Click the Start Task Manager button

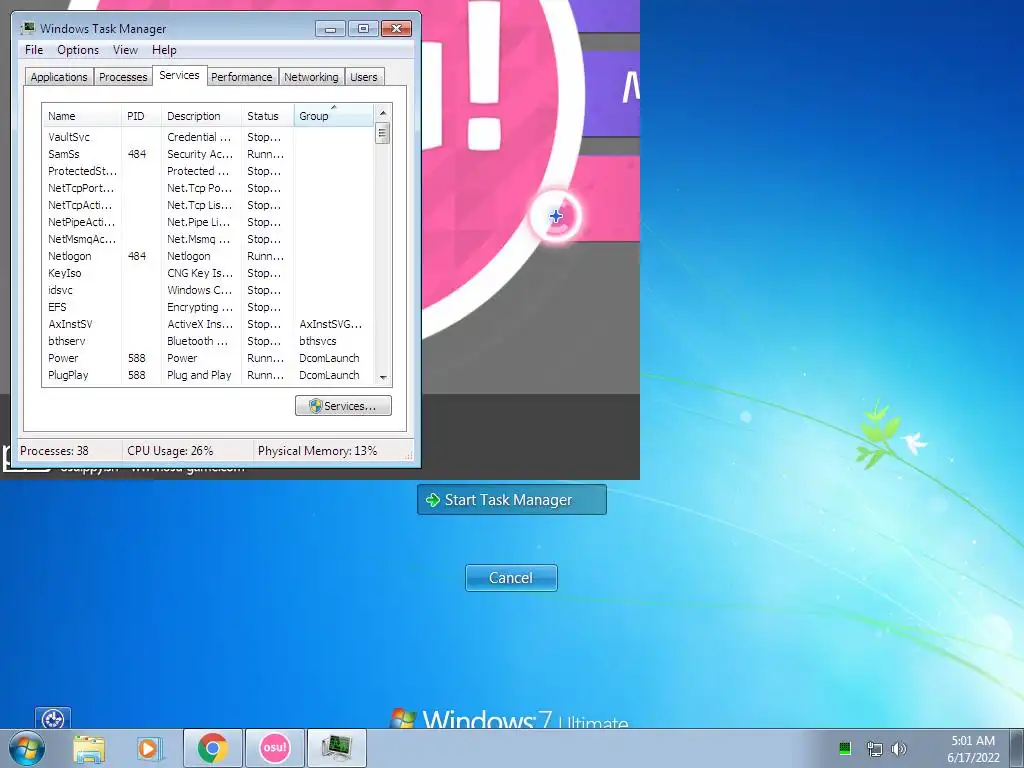[x=511, y=500]
